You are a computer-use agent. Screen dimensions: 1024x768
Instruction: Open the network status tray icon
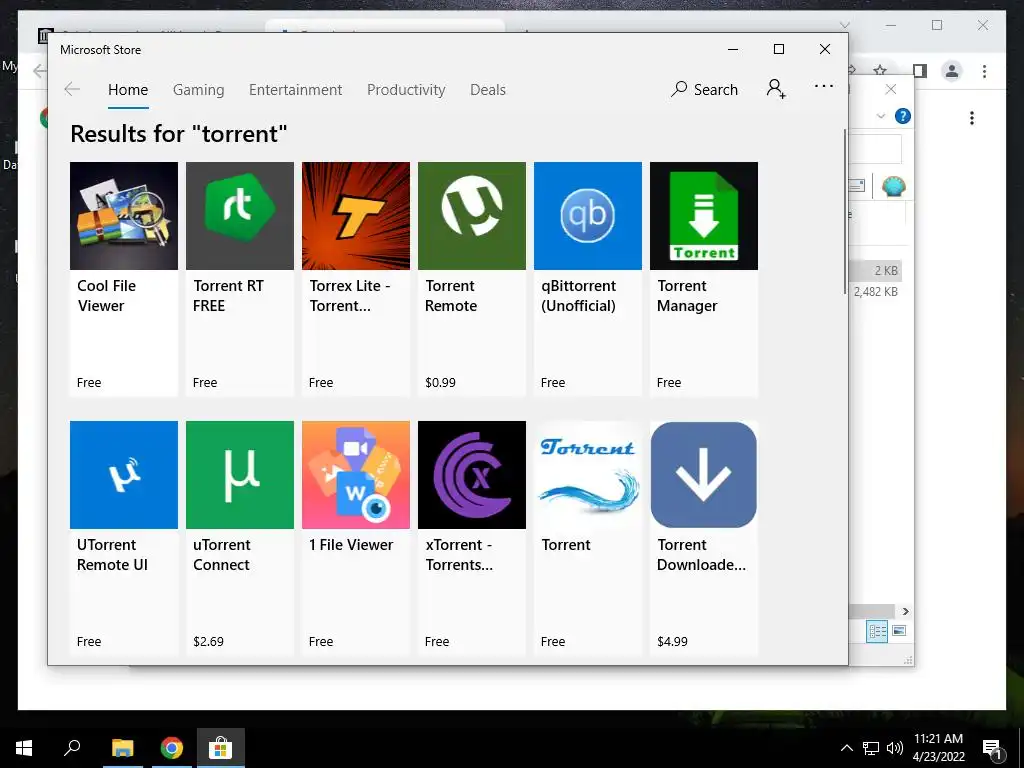click(871, 748)
